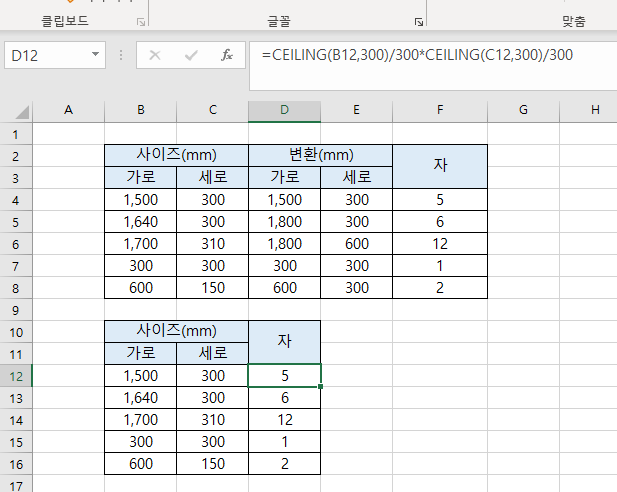This screenshot has height=492, width=617.
Task: Click the 자 header cell in column D
Action: (x=284, y=342)
